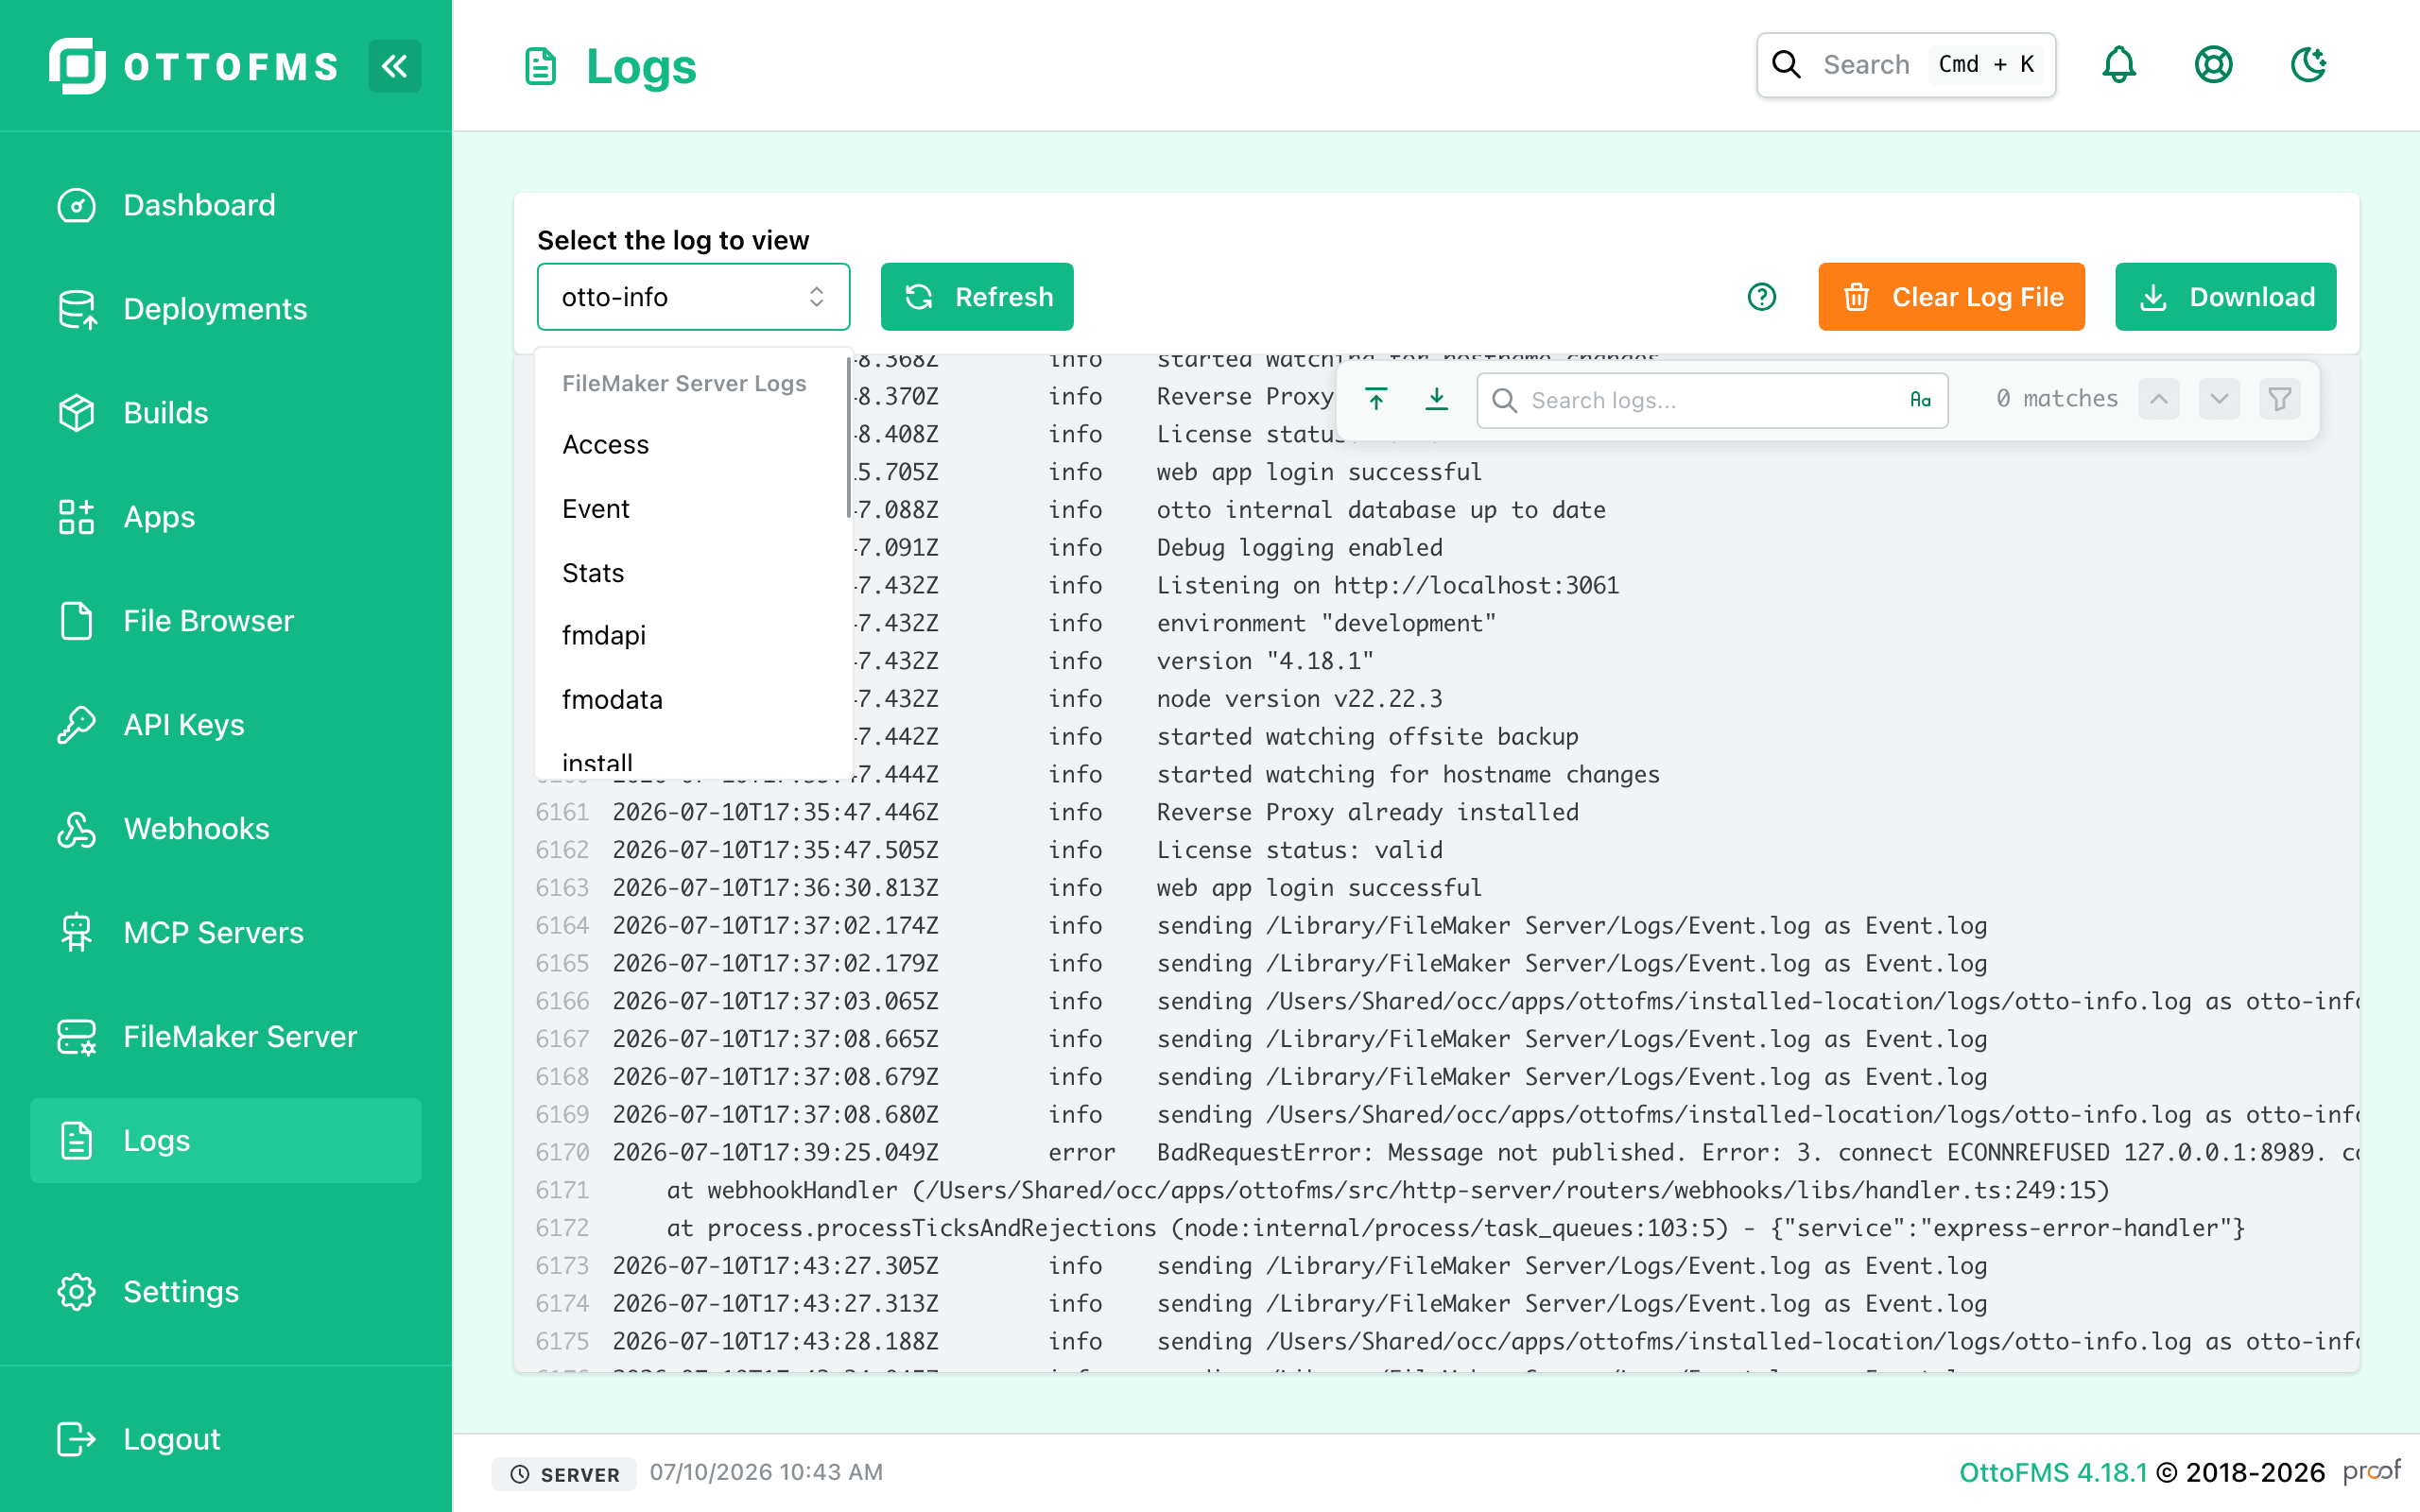Click 'FileMaker Server Logs' group heading
This screenshot has height=1512, width=2420.
coord(684,383)
